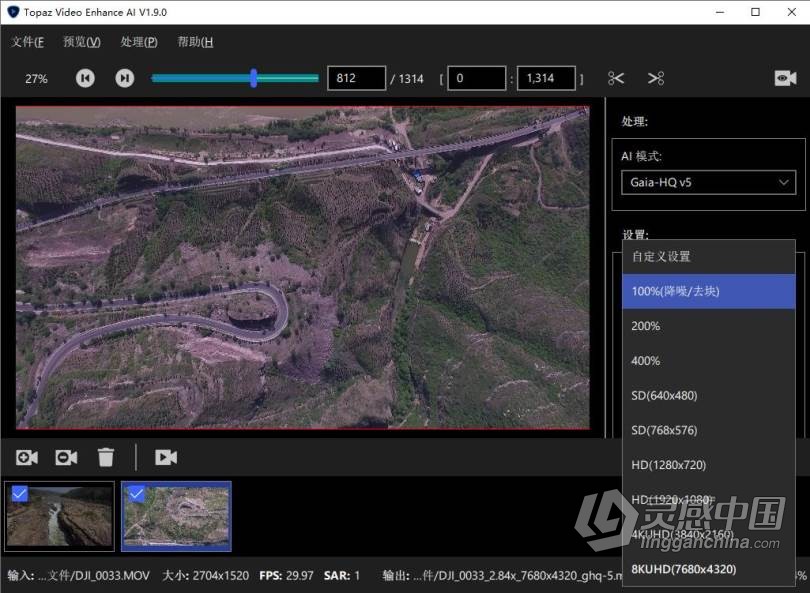Screen dimensions: 810x593
Task: Select the first river video thumbnail
Action: click(59, 516)
